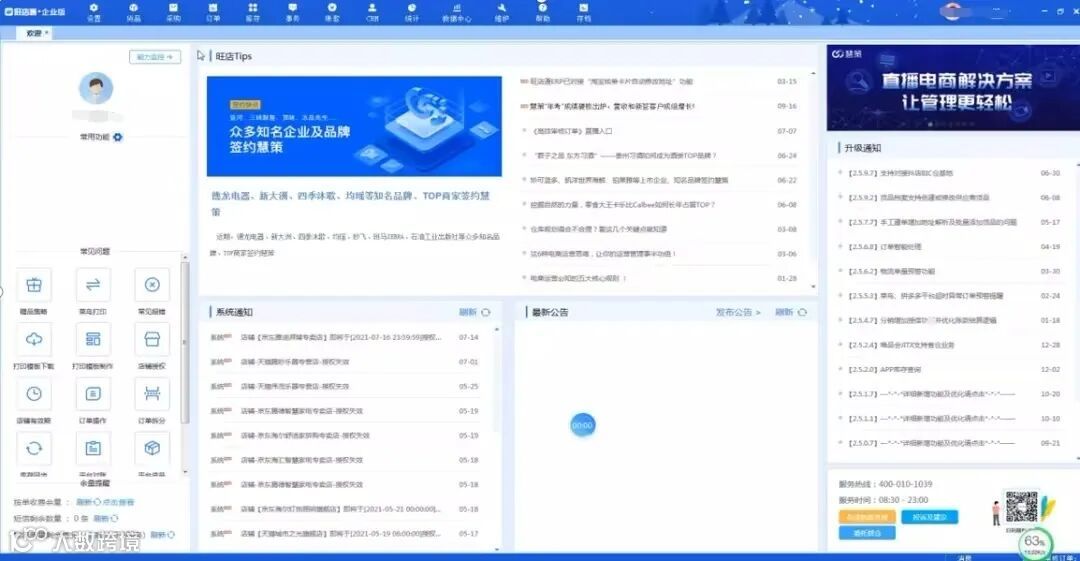Viewport: 1080px width, 561px height.
Task: Click the 投诉及建议 blue button
Action: point(930,517)
